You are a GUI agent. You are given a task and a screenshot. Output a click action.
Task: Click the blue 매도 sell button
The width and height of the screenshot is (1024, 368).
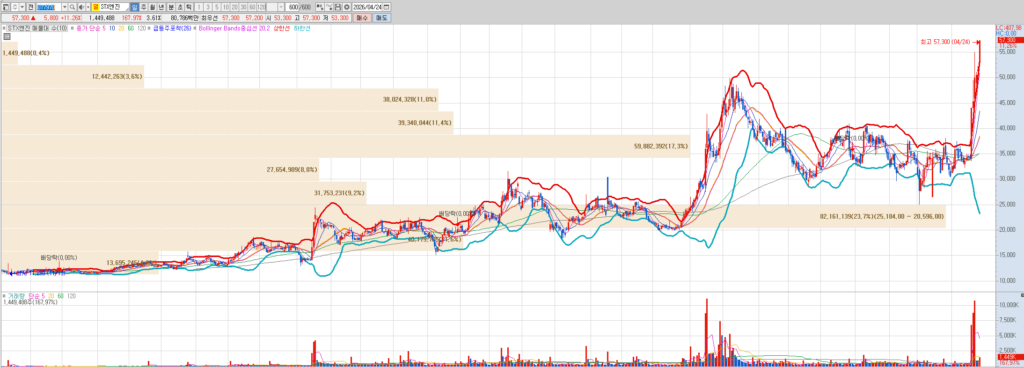[x=382, y=18]
